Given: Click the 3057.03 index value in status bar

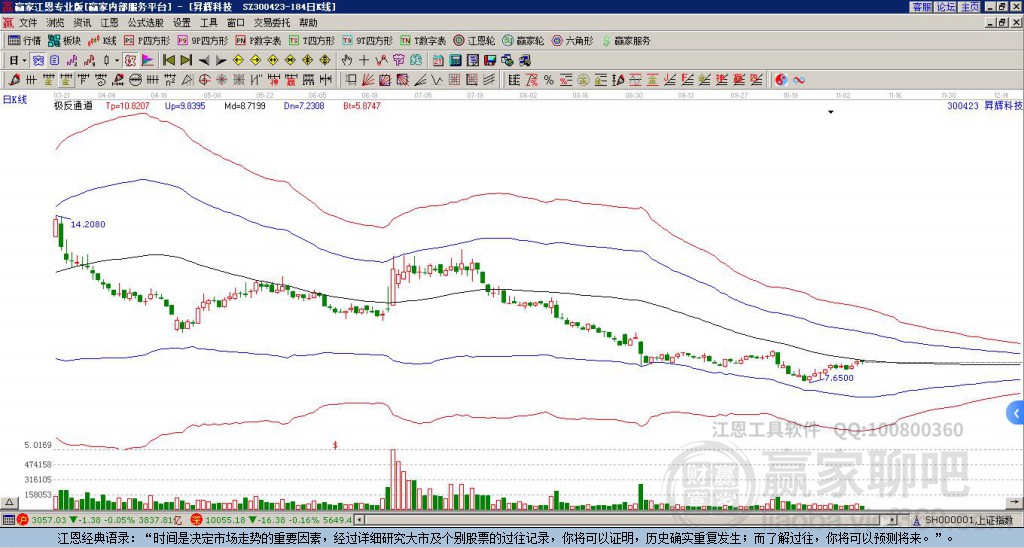Looking at the screenshot, I should click(x=49, y=520).
